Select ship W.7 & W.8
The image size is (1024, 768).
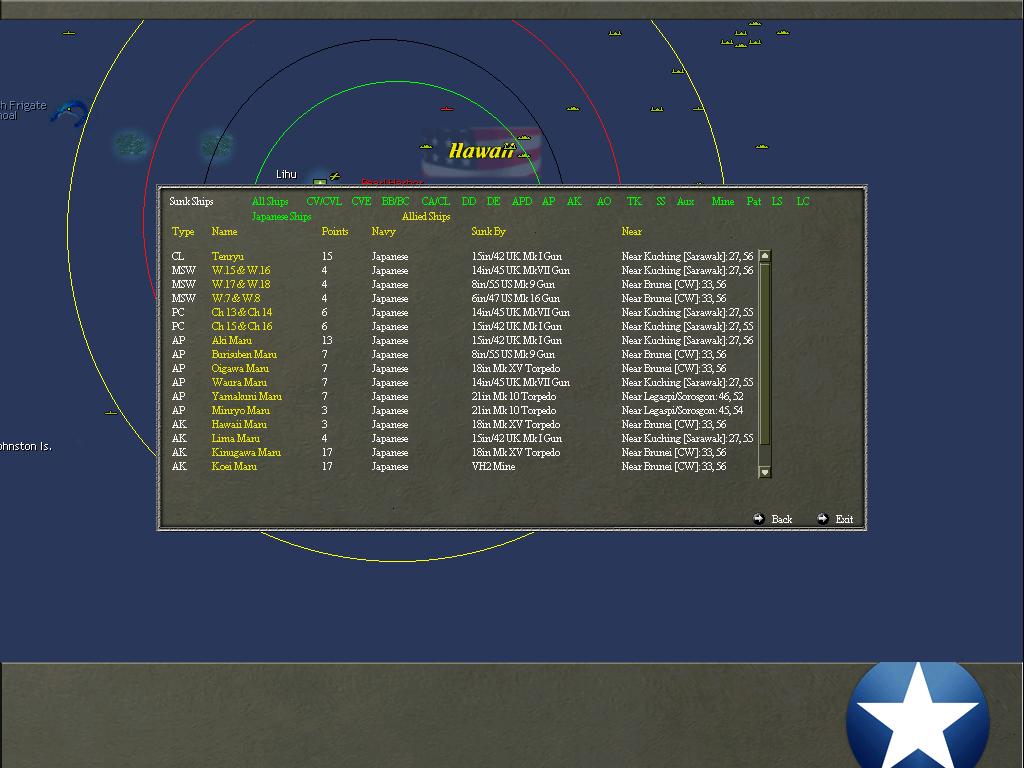[x=236, y=298]
